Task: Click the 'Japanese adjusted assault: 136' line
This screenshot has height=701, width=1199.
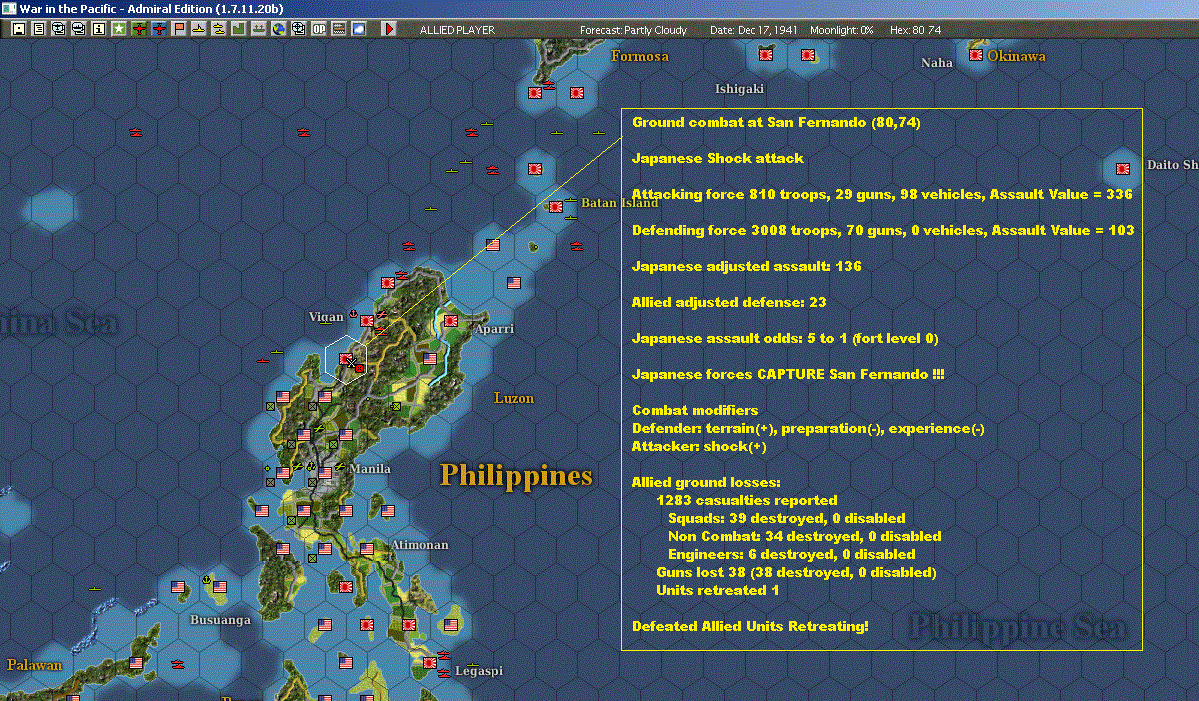Action: pos(746,266)
